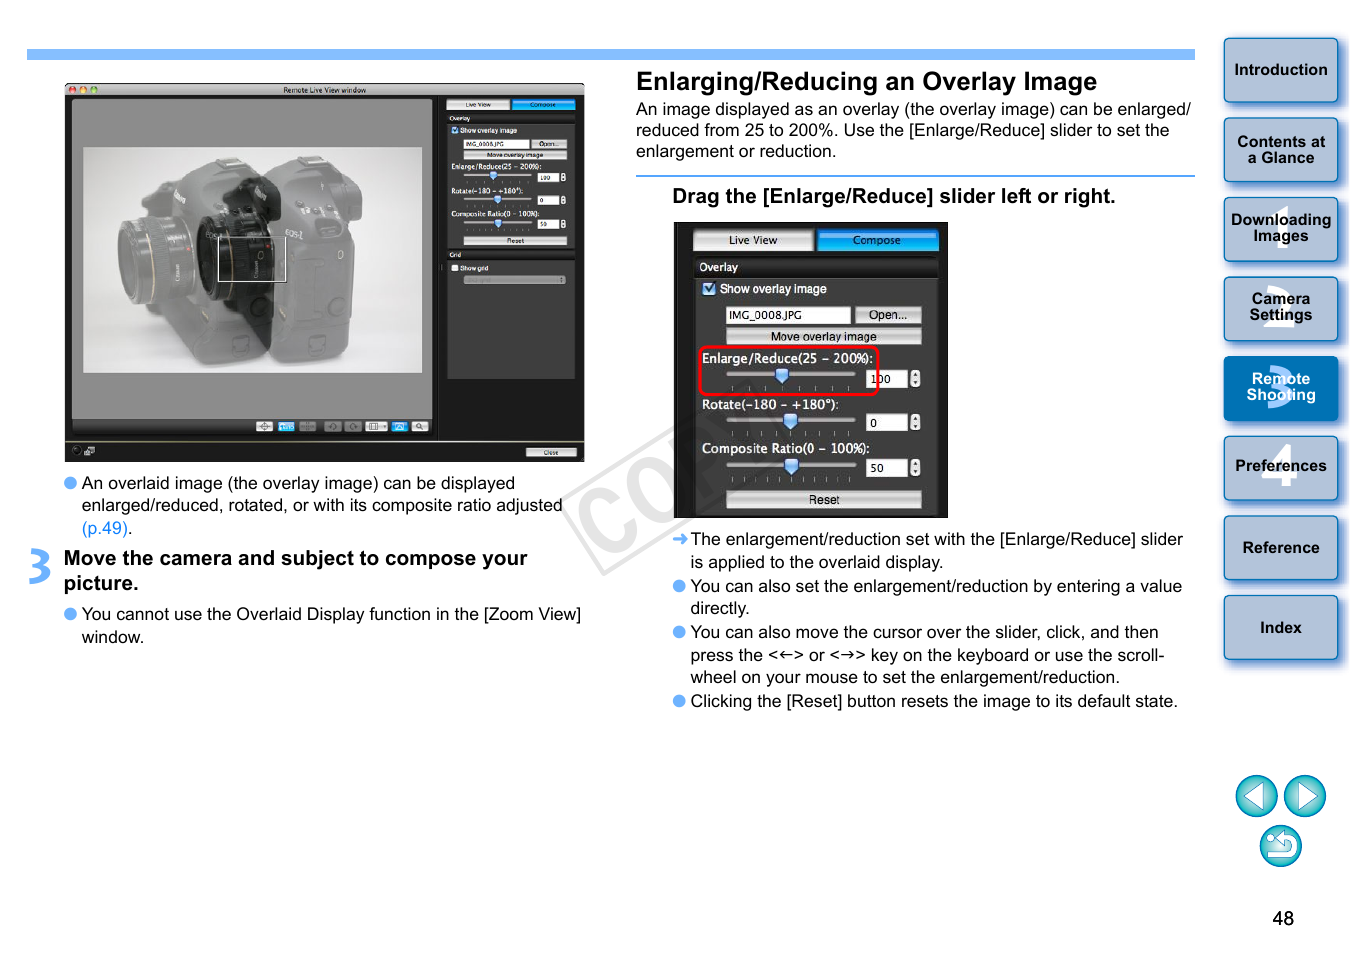
Task: Click Open... button in Remote Live View window
Action: (x=549, y=144)
